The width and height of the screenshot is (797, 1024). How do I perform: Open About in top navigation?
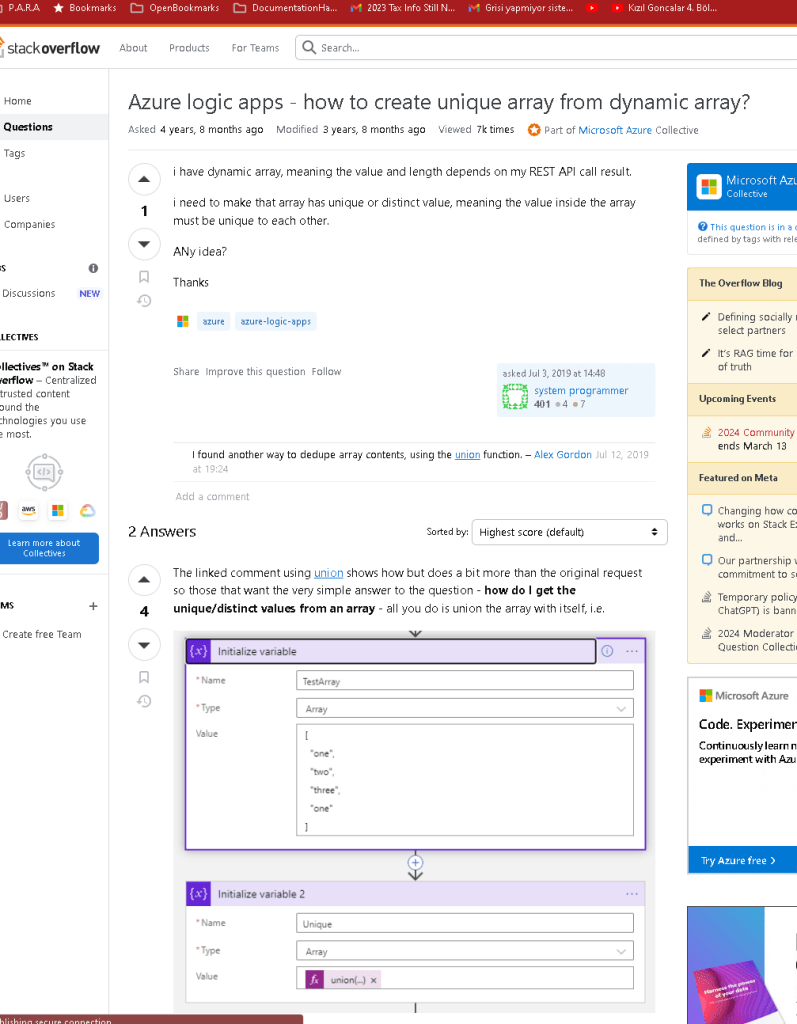(x=133, y=48)
